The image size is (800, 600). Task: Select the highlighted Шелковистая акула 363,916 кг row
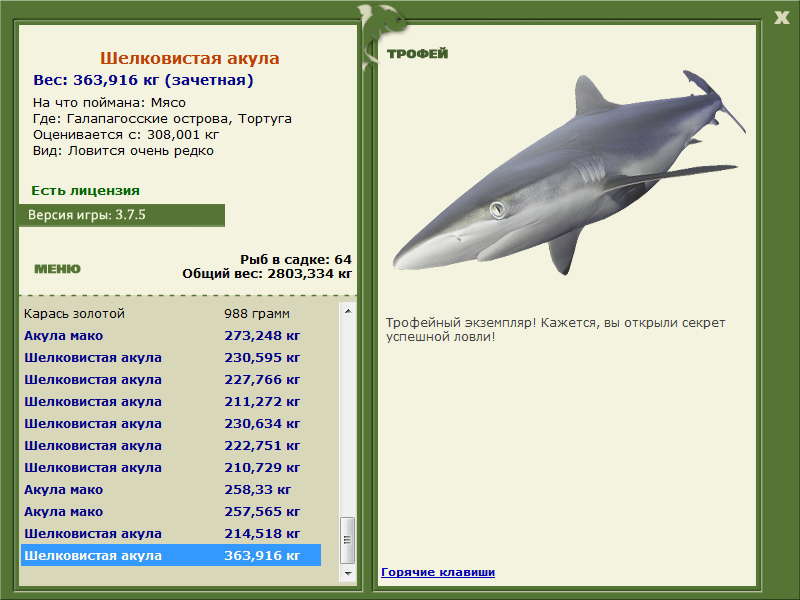tap(171, 555)
